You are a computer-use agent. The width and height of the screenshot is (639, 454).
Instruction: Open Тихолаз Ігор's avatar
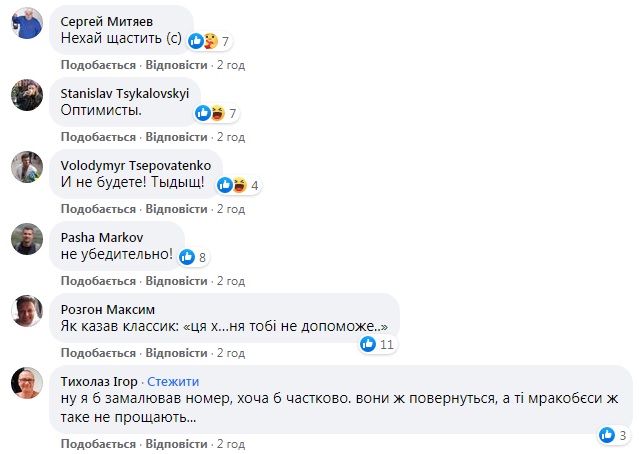pos(27,384)
